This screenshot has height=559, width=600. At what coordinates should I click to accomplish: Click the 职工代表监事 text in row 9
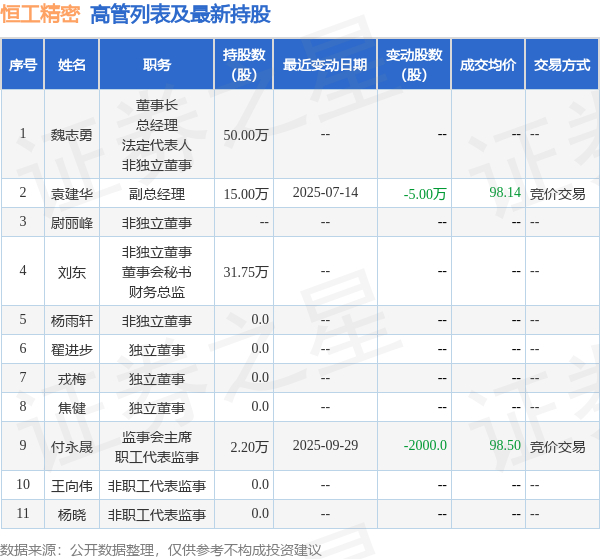tap(157, 456)
